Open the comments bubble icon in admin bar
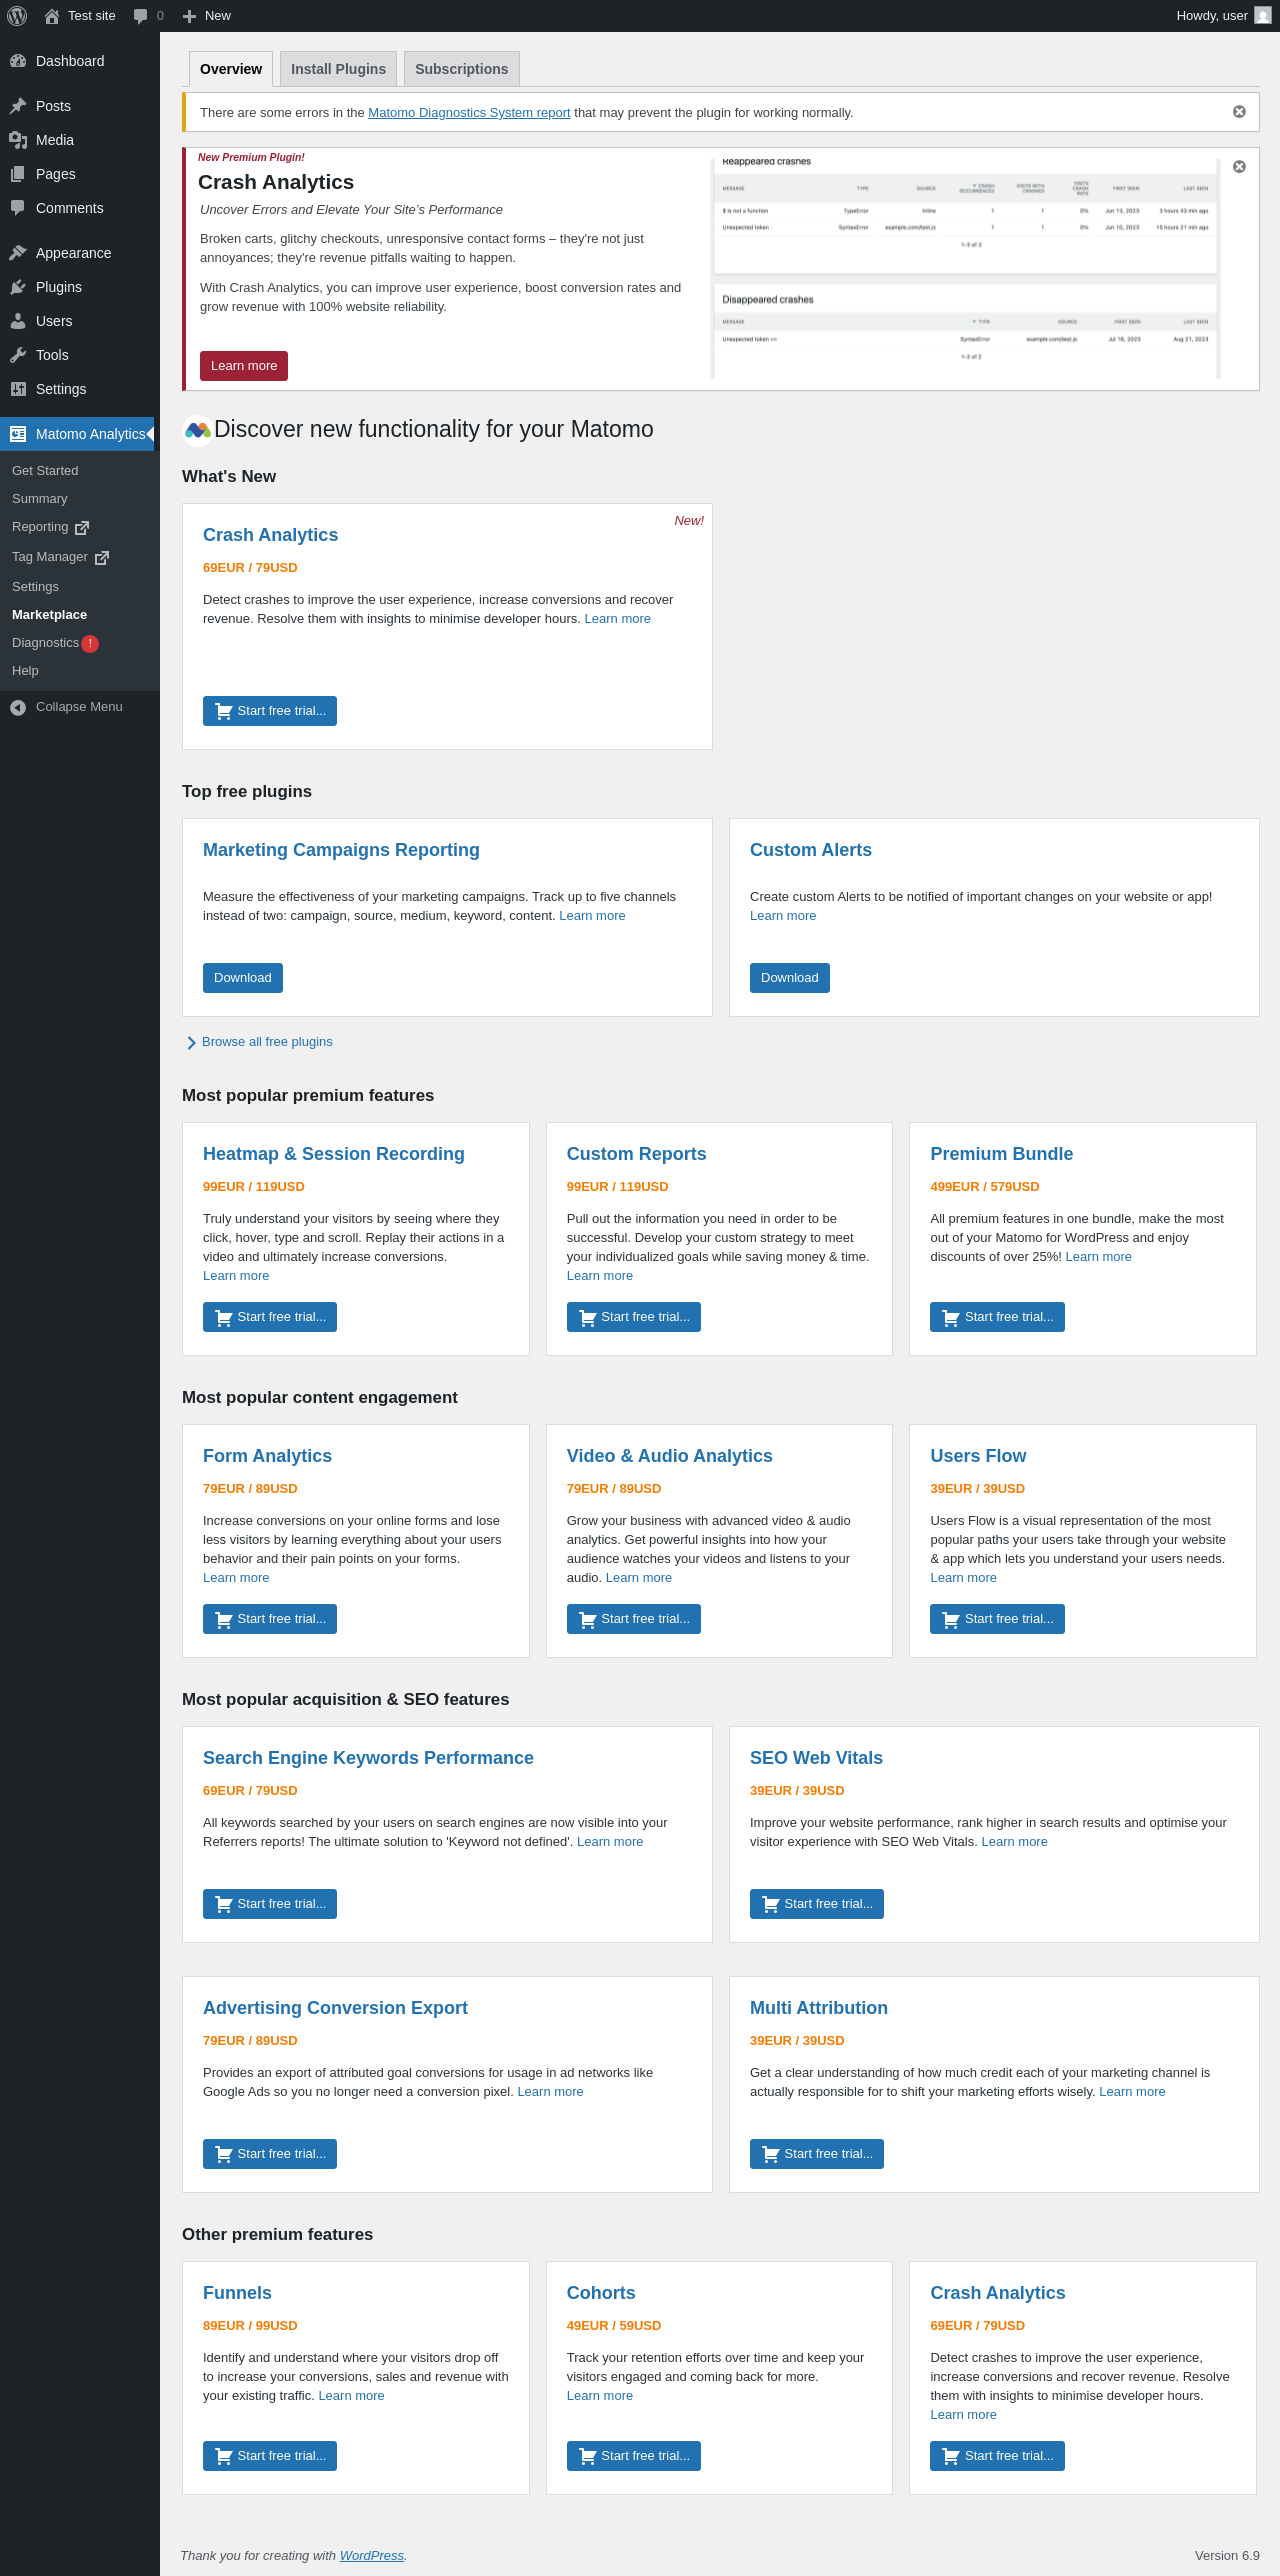 [x=141, y=16]
